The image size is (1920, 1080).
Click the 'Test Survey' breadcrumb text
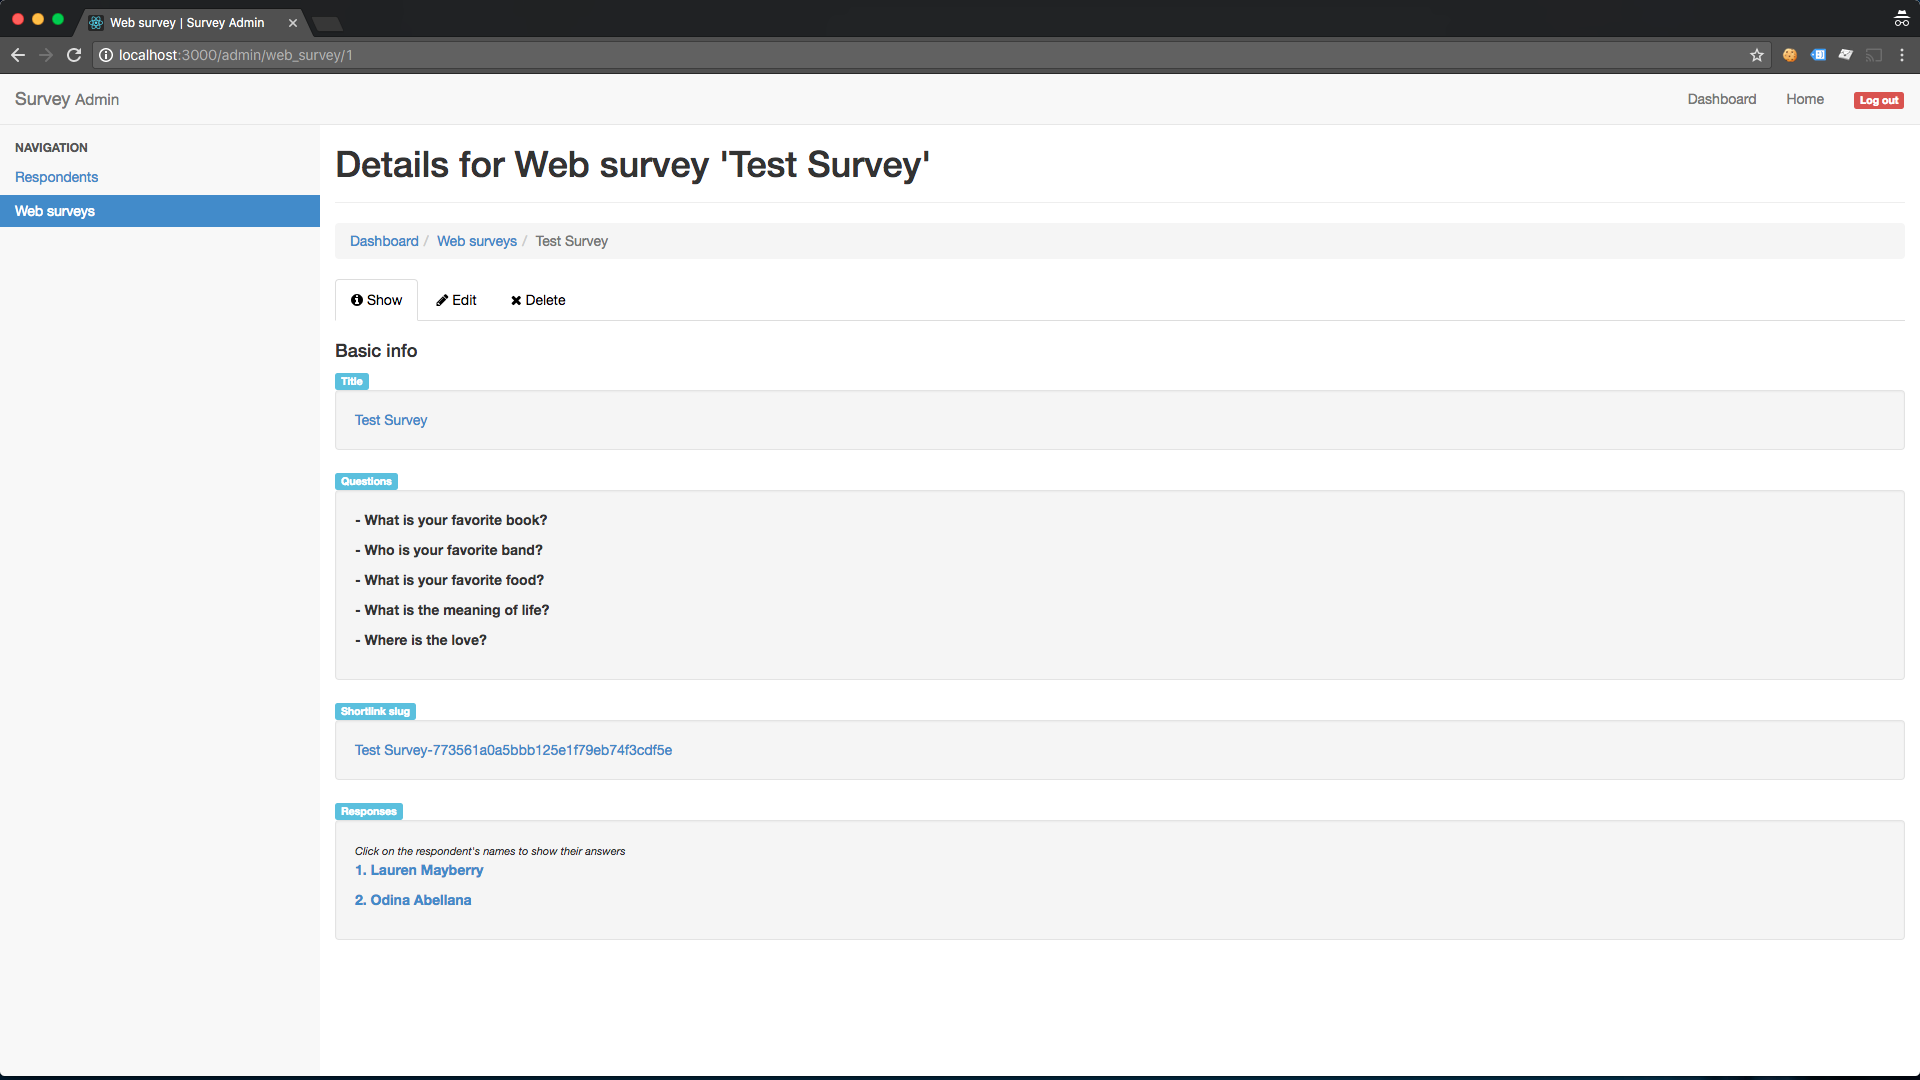[x=571, y=241]
